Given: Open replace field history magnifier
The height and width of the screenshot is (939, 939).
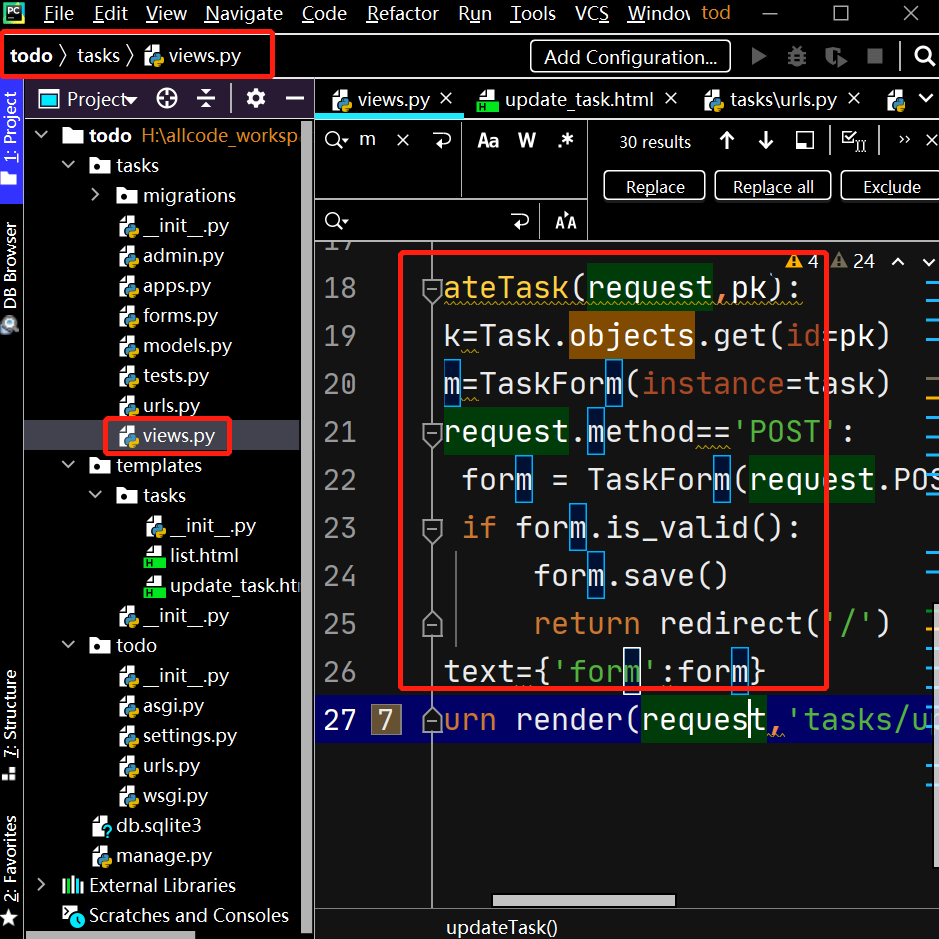Looking at the screenshot, I should [x=336, y=221].
